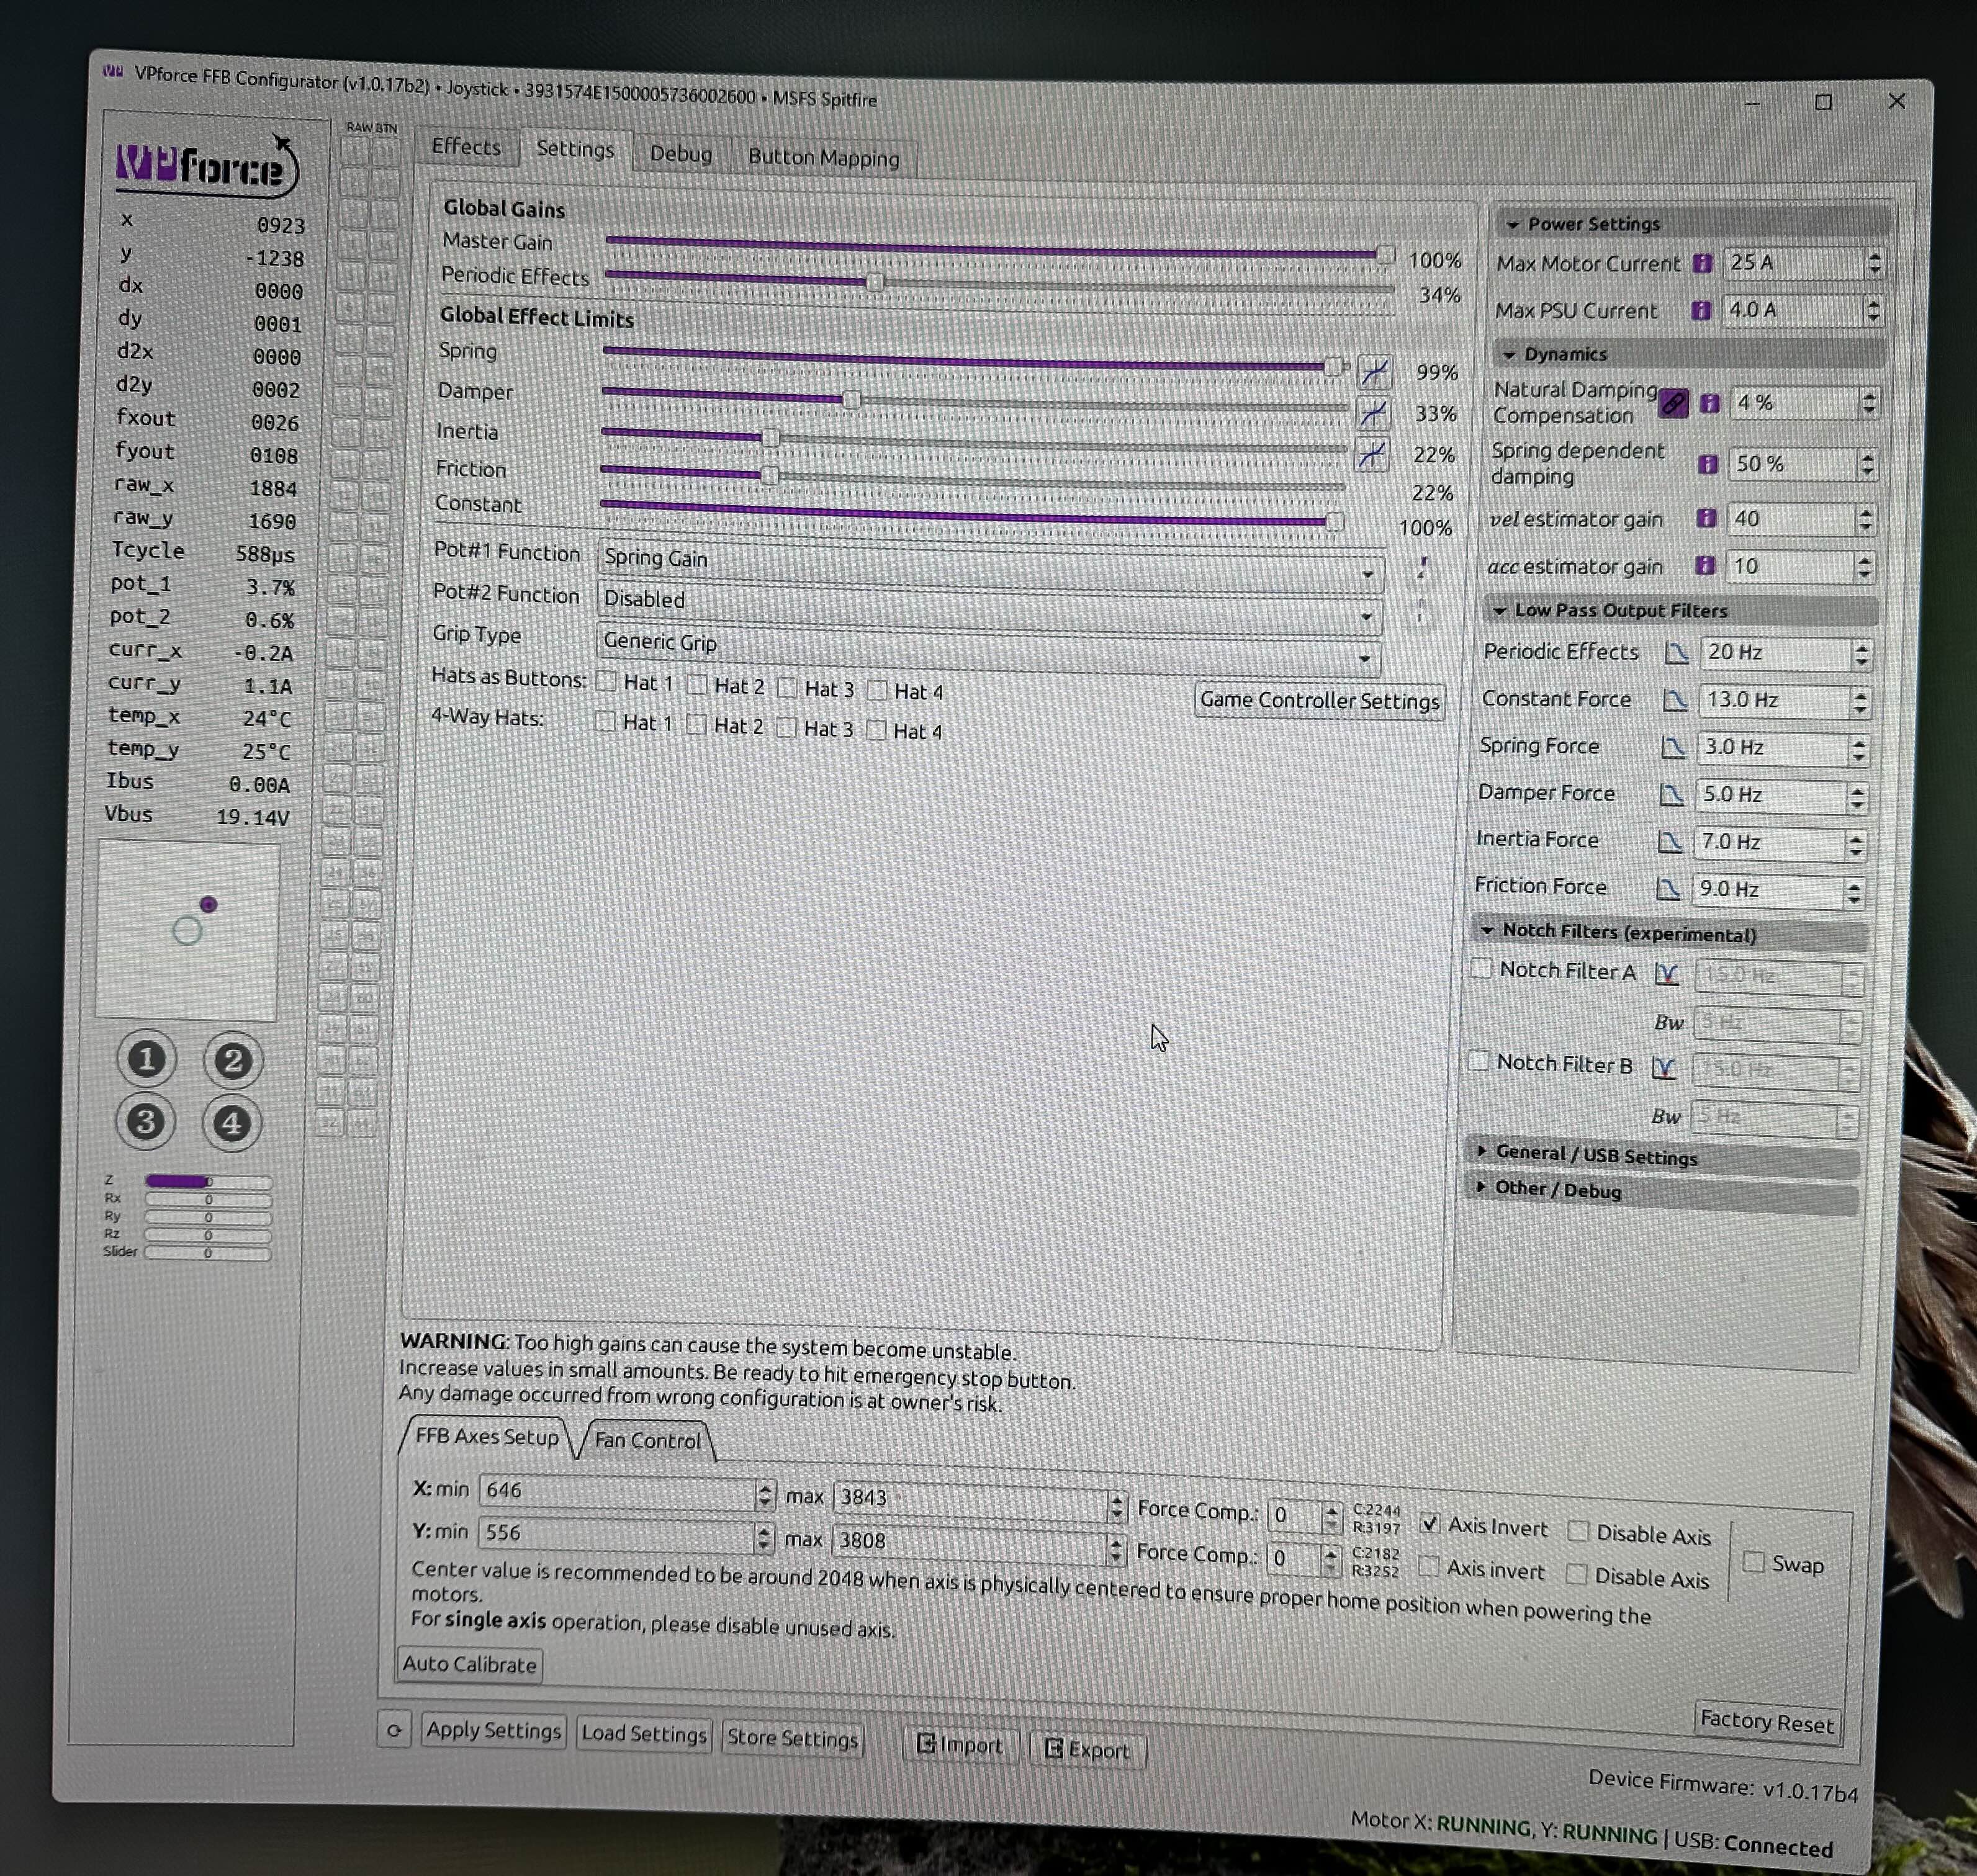Click the Periodic Effects gain slider handle

(875, 283)
